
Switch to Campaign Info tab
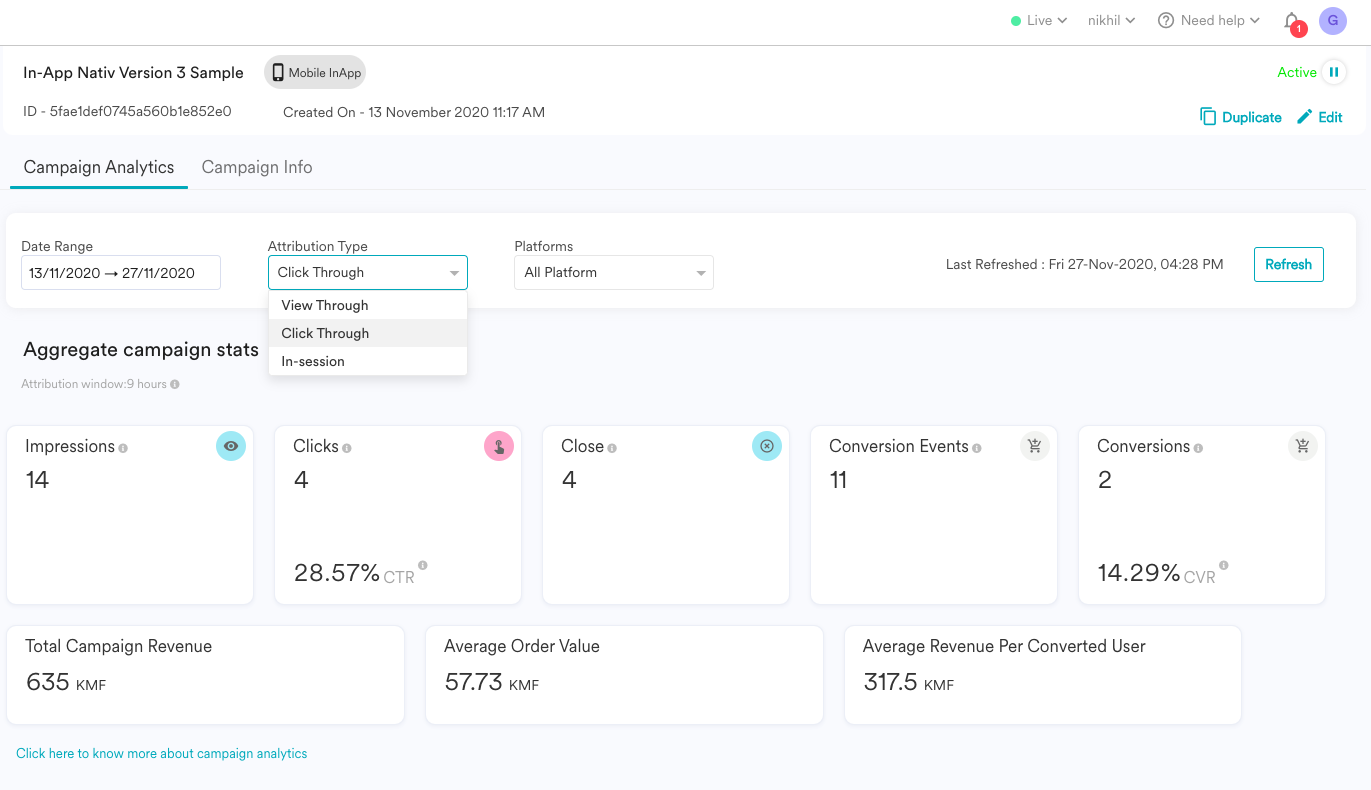point(257,167)
